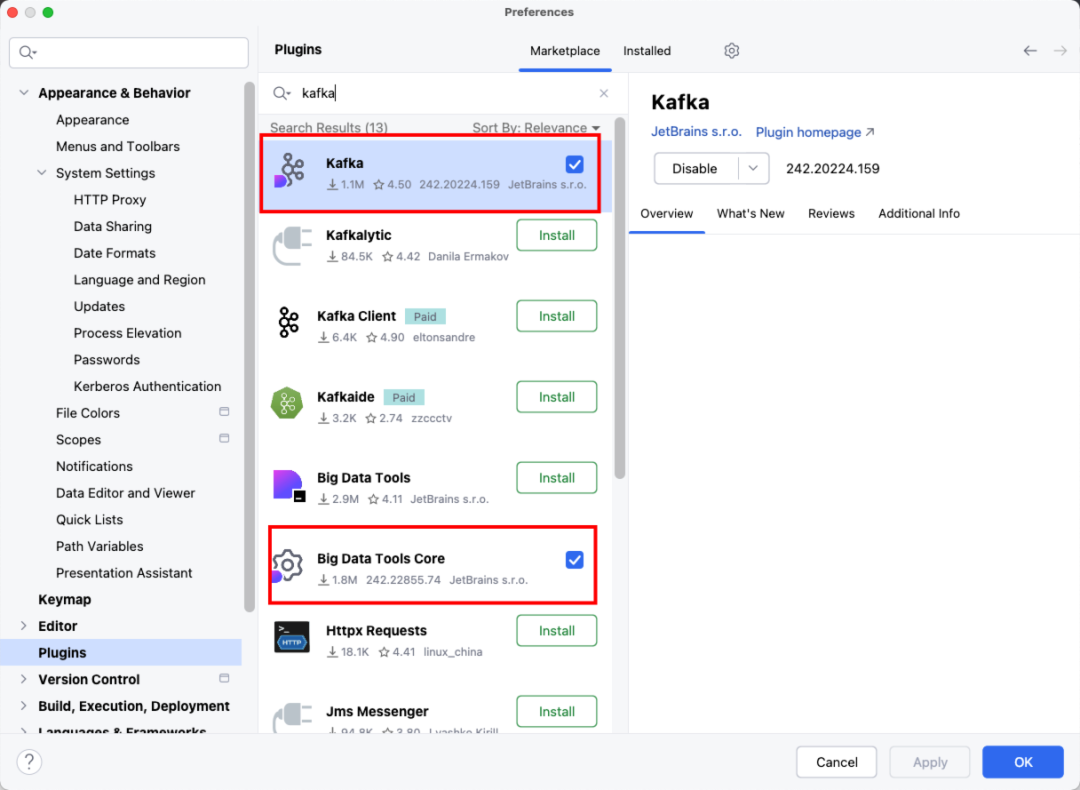
Task: Open the Keymap settings
Action: (65, 599)
